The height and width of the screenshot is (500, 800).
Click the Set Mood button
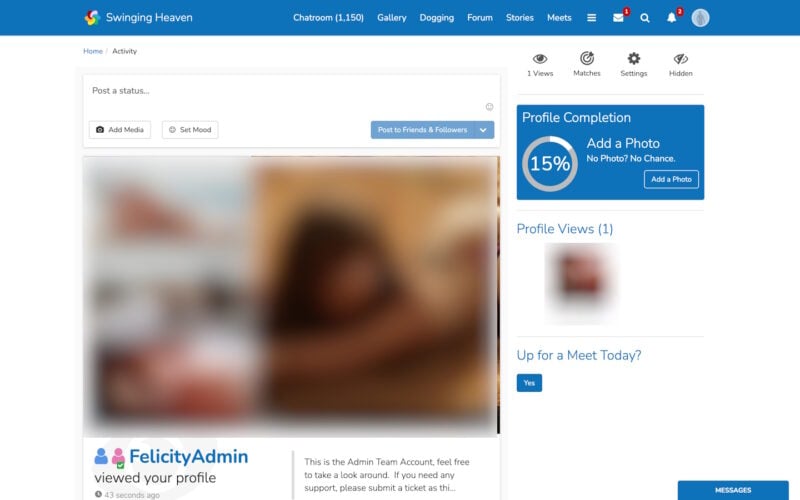tap(190, 130)
